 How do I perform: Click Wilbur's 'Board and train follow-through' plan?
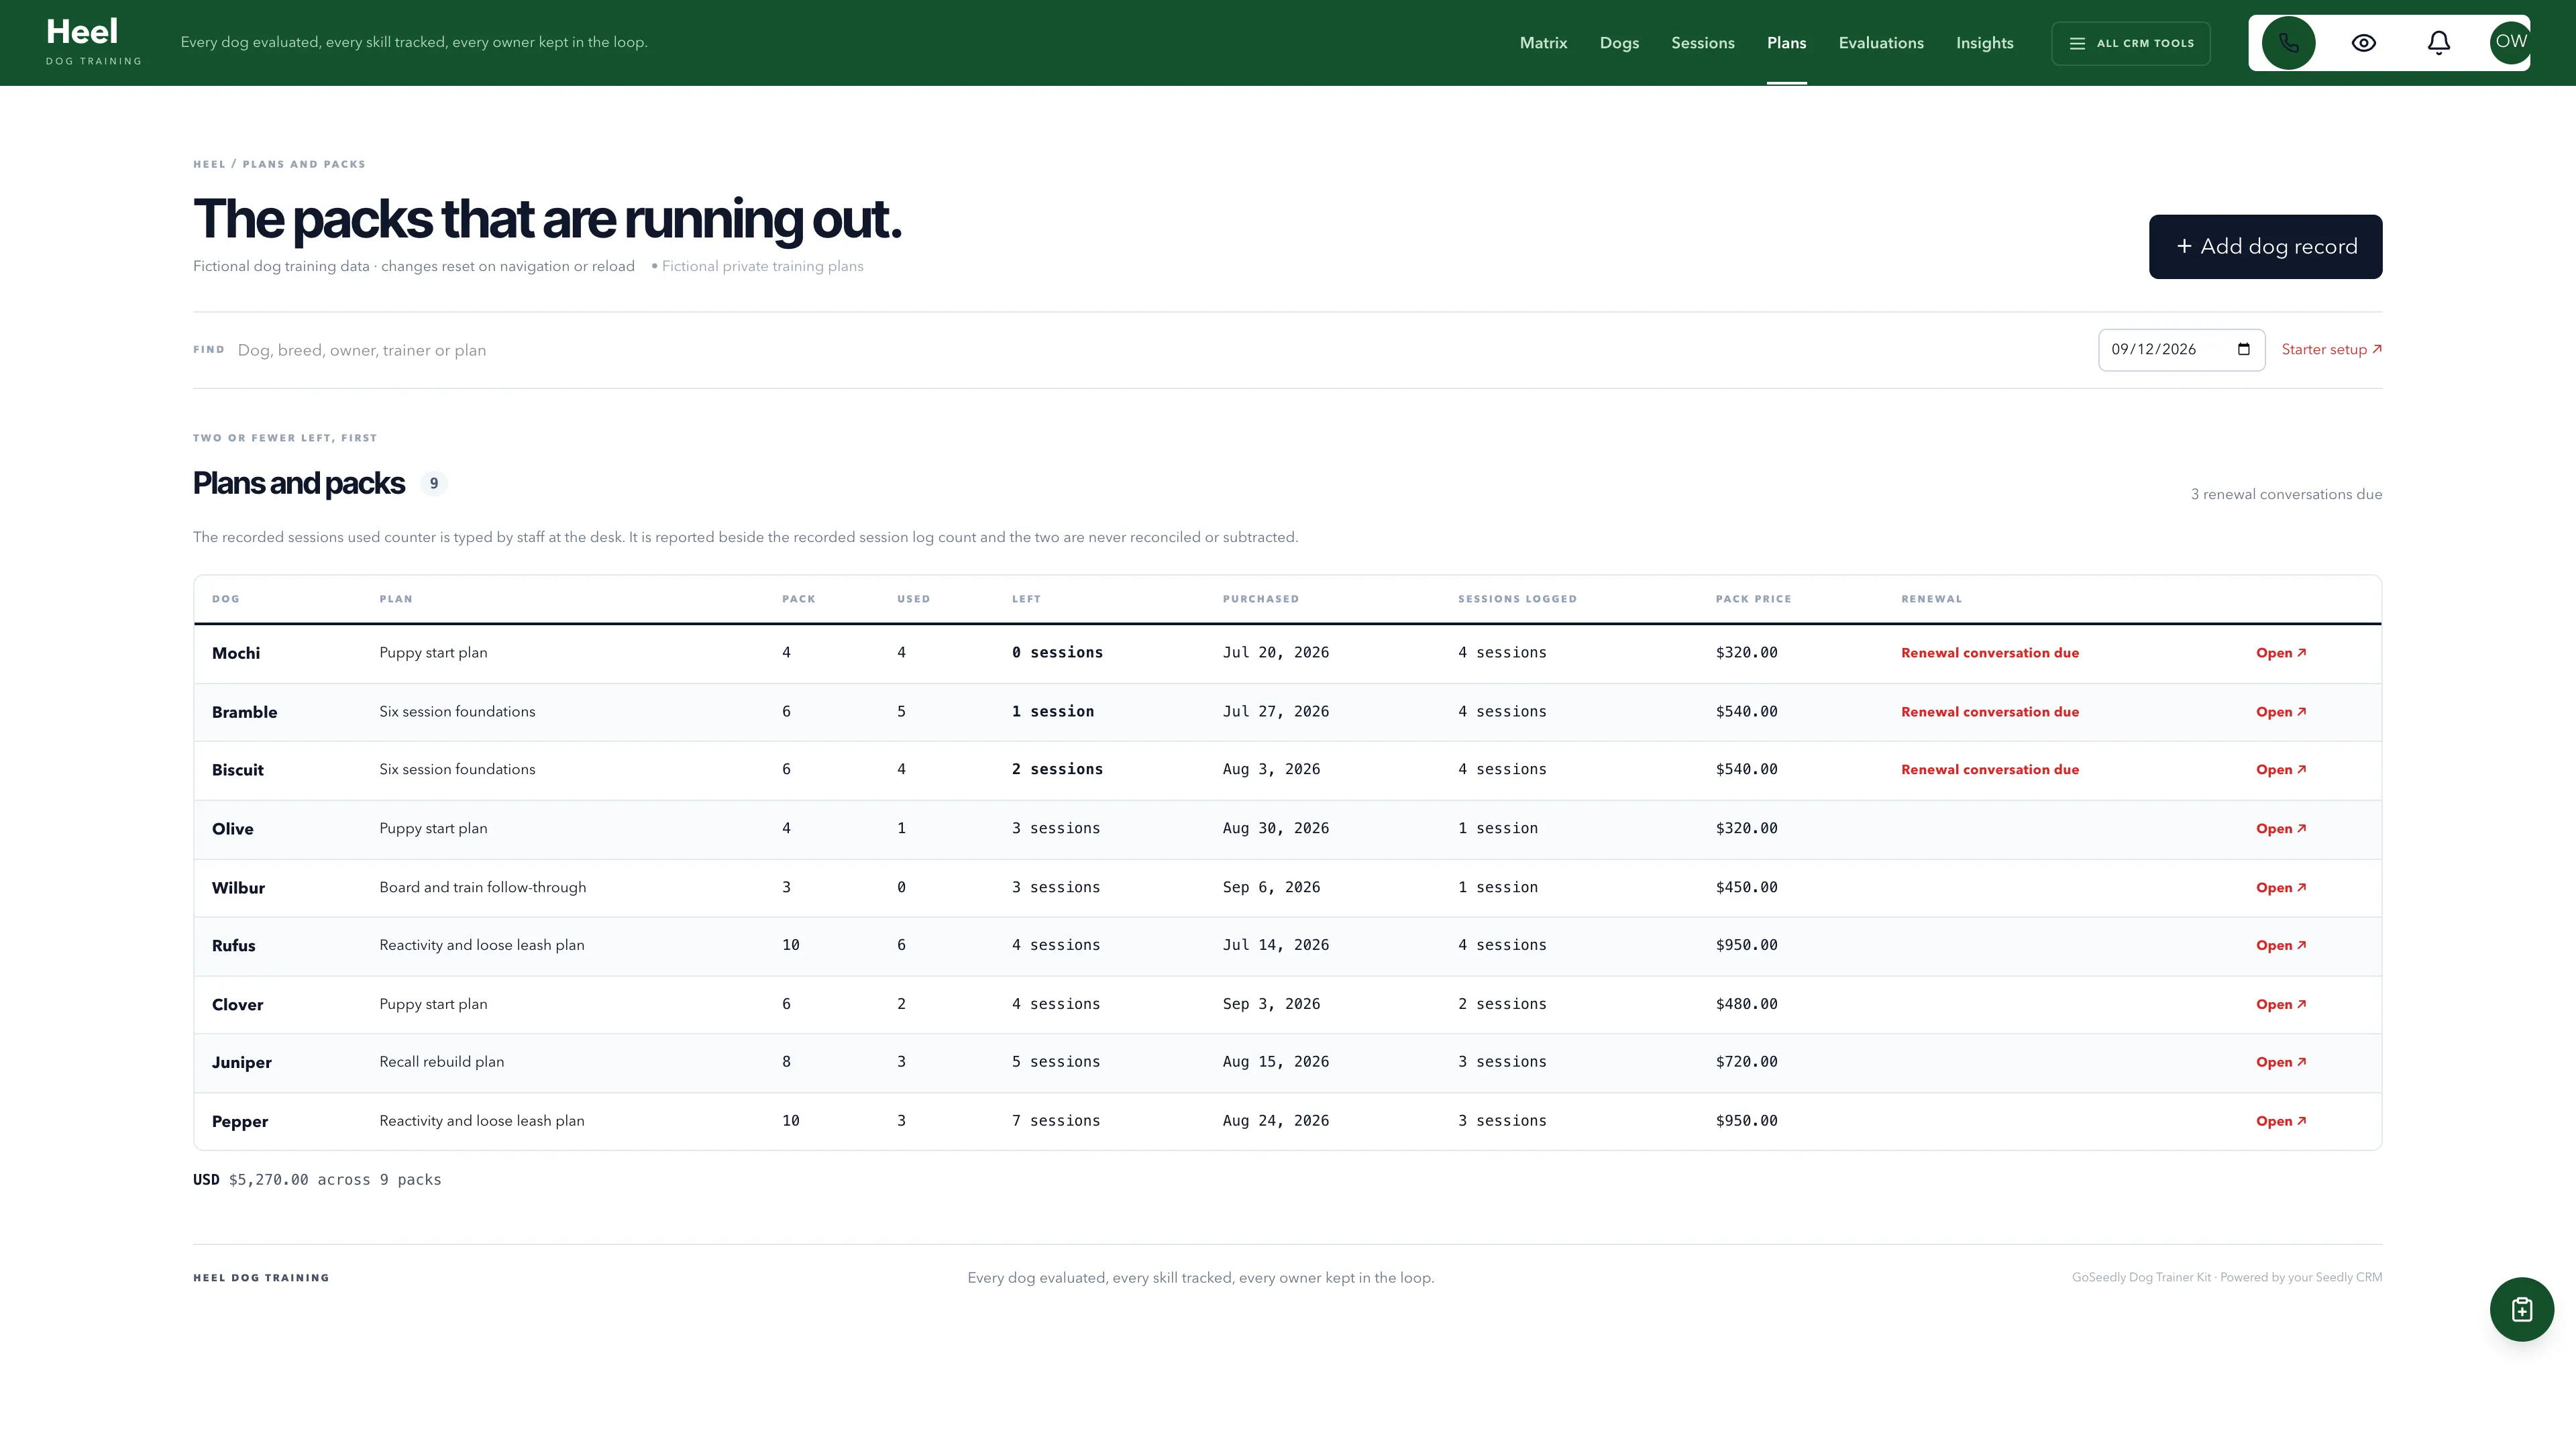click(482, 887)
